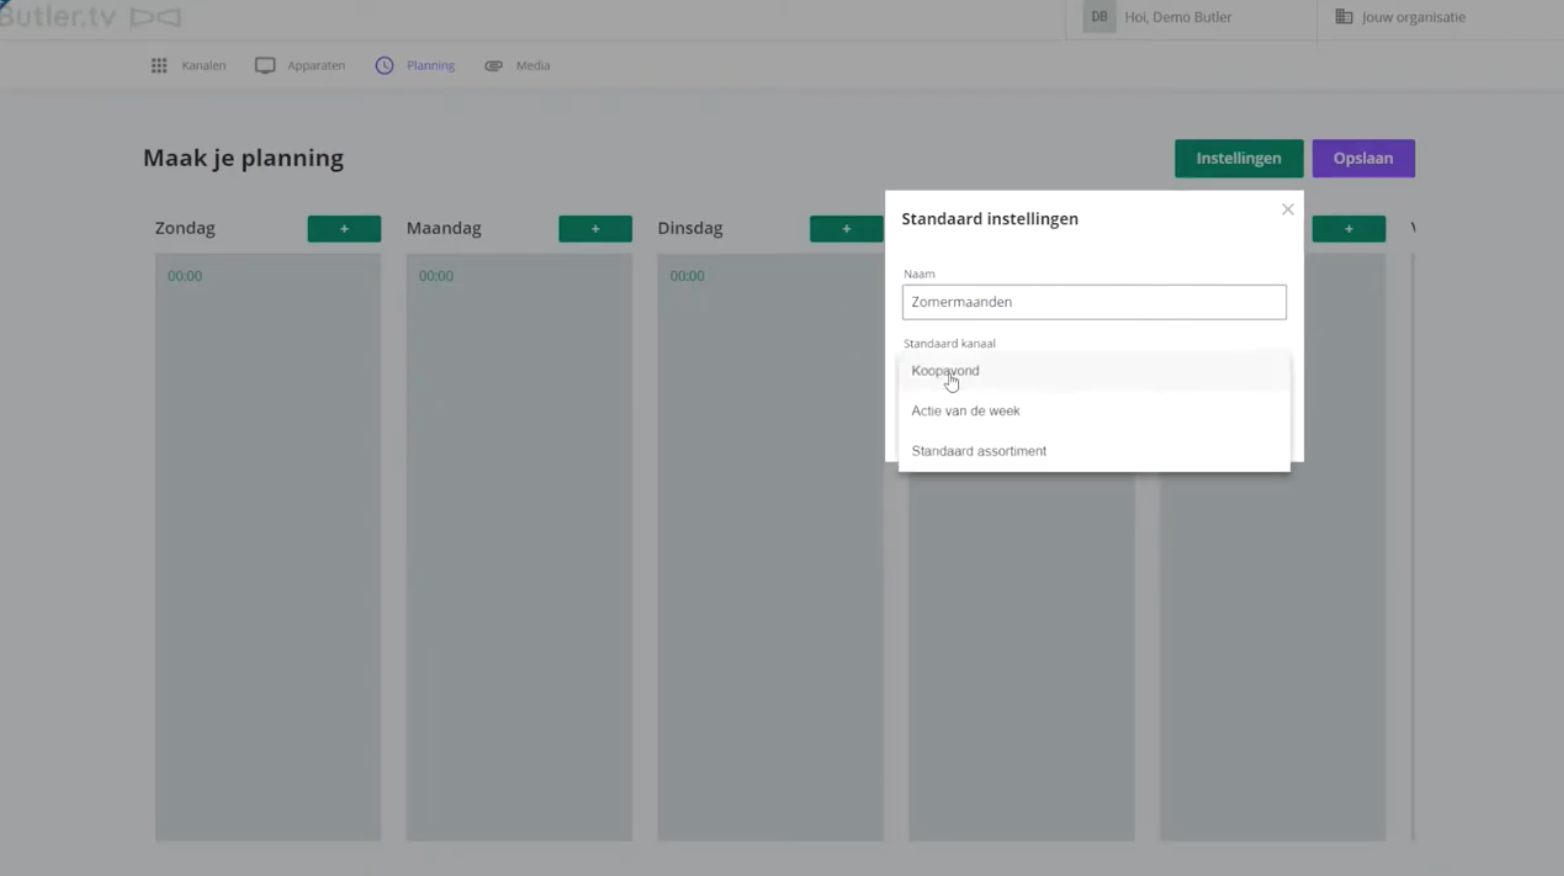Screen dimensions: 1564x876
Task: Go to the Media tab
Action: coord(532,66)
